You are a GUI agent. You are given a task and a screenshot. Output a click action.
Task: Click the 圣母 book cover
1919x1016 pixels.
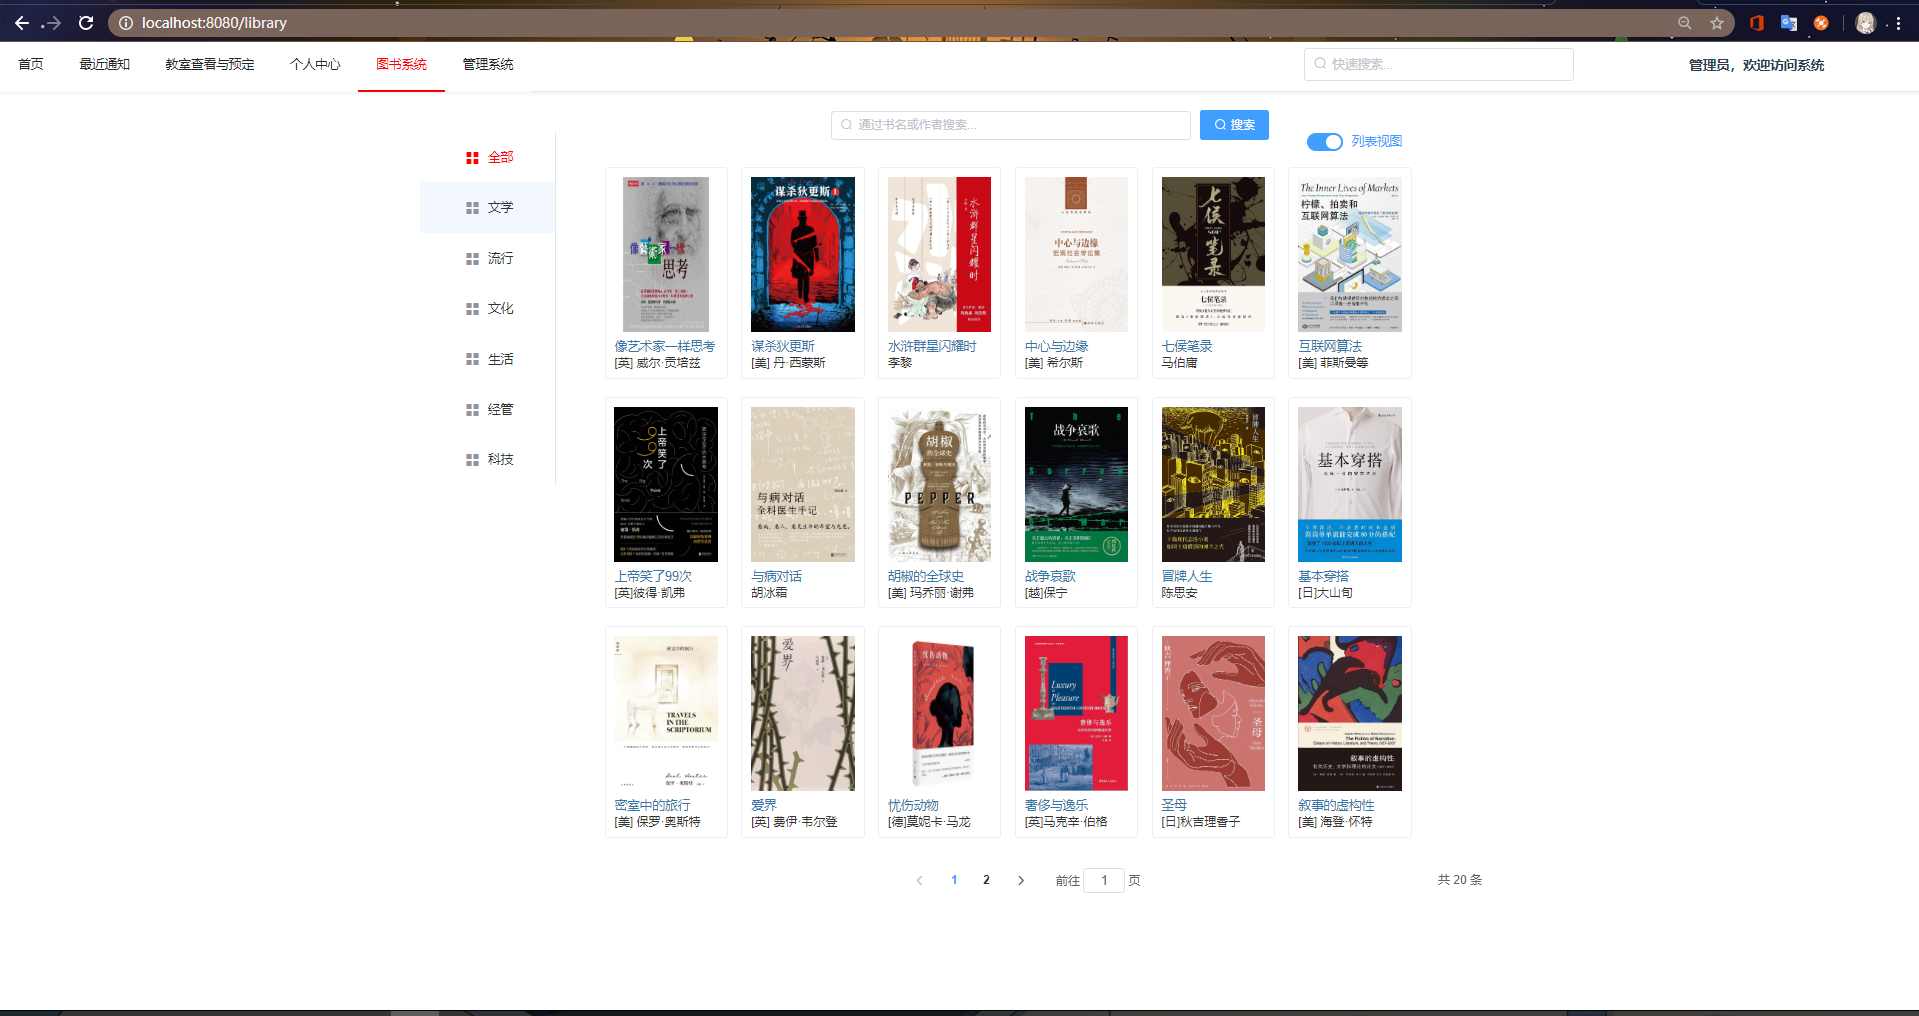point(1213,714)
